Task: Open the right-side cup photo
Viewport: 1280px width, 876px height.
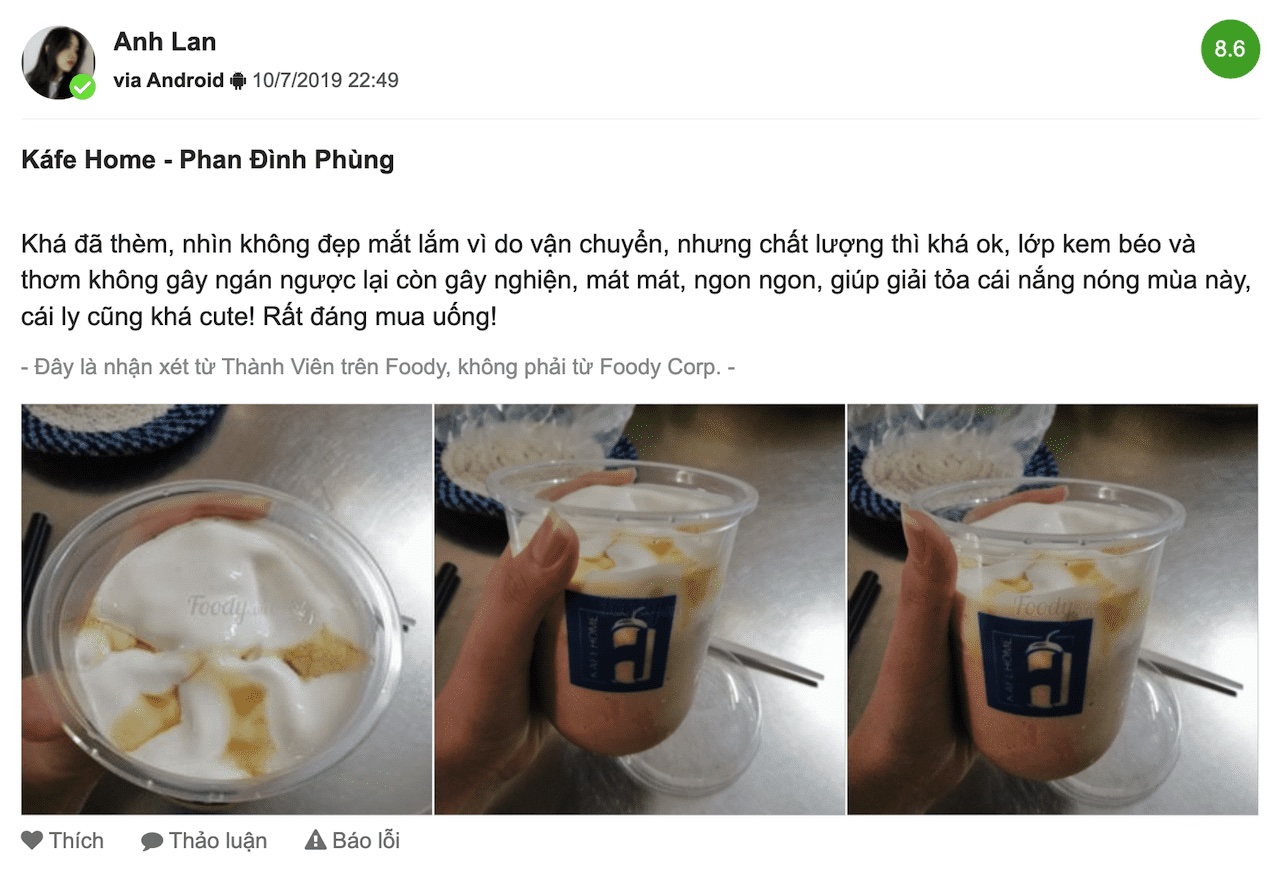Action: (1053, 609)
